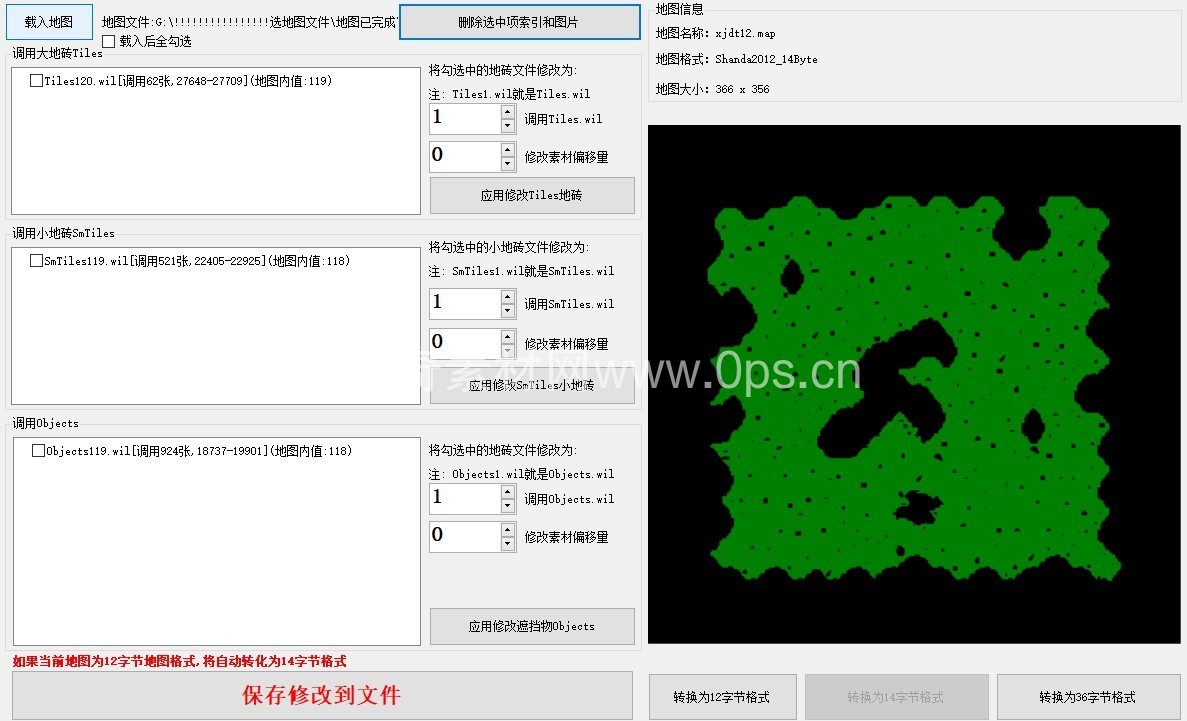
Task: Click 删除选中项索引和图片 button
Action: coord(519,22)
